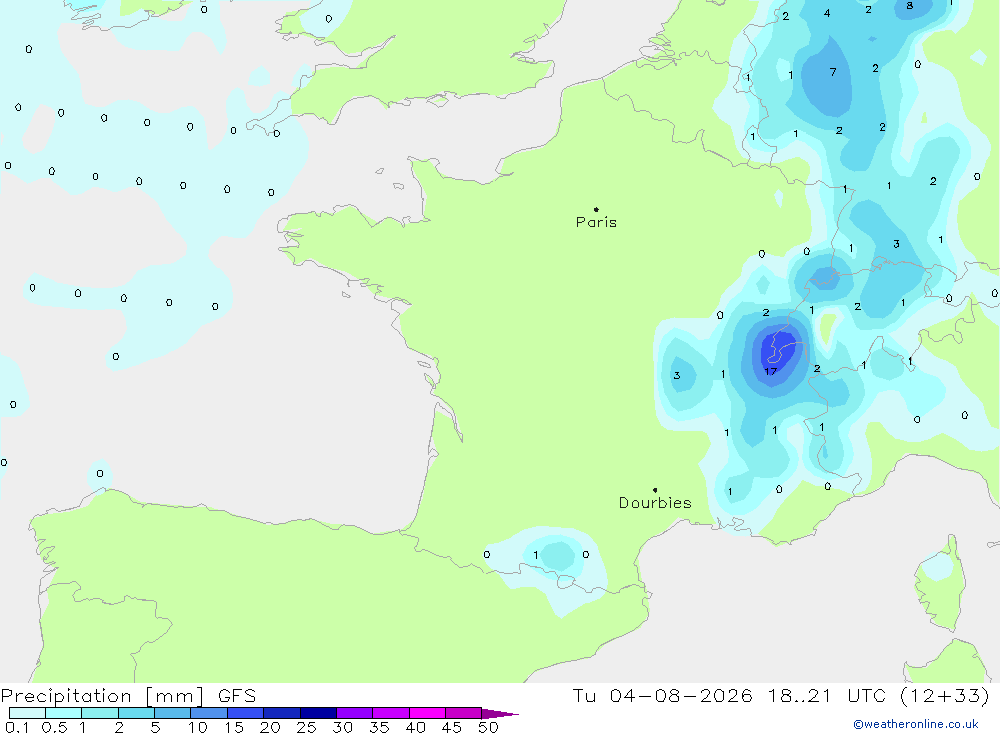The width and height of the screenshot is (1000, 733).
Task: Click the 17 mm precipitation value
Action: coord(770,371)
